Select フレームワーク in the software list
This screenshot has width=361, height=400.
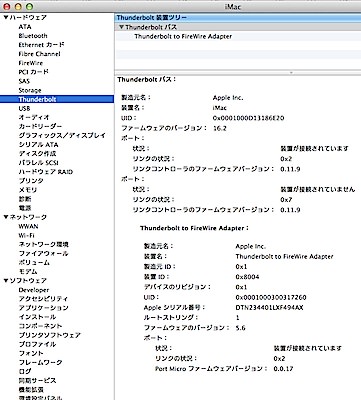pos(40,362)
